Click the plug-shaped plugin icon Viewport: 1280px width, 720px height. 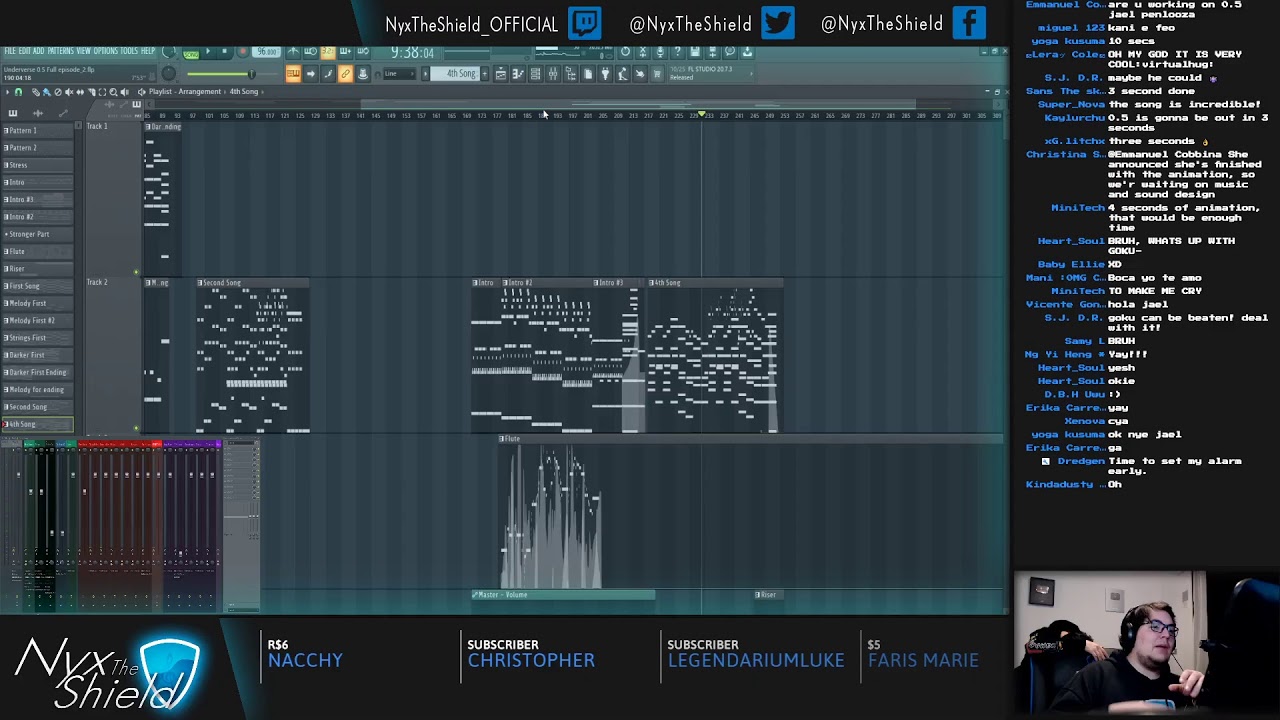pyautogui.click(x=605, y=74)
